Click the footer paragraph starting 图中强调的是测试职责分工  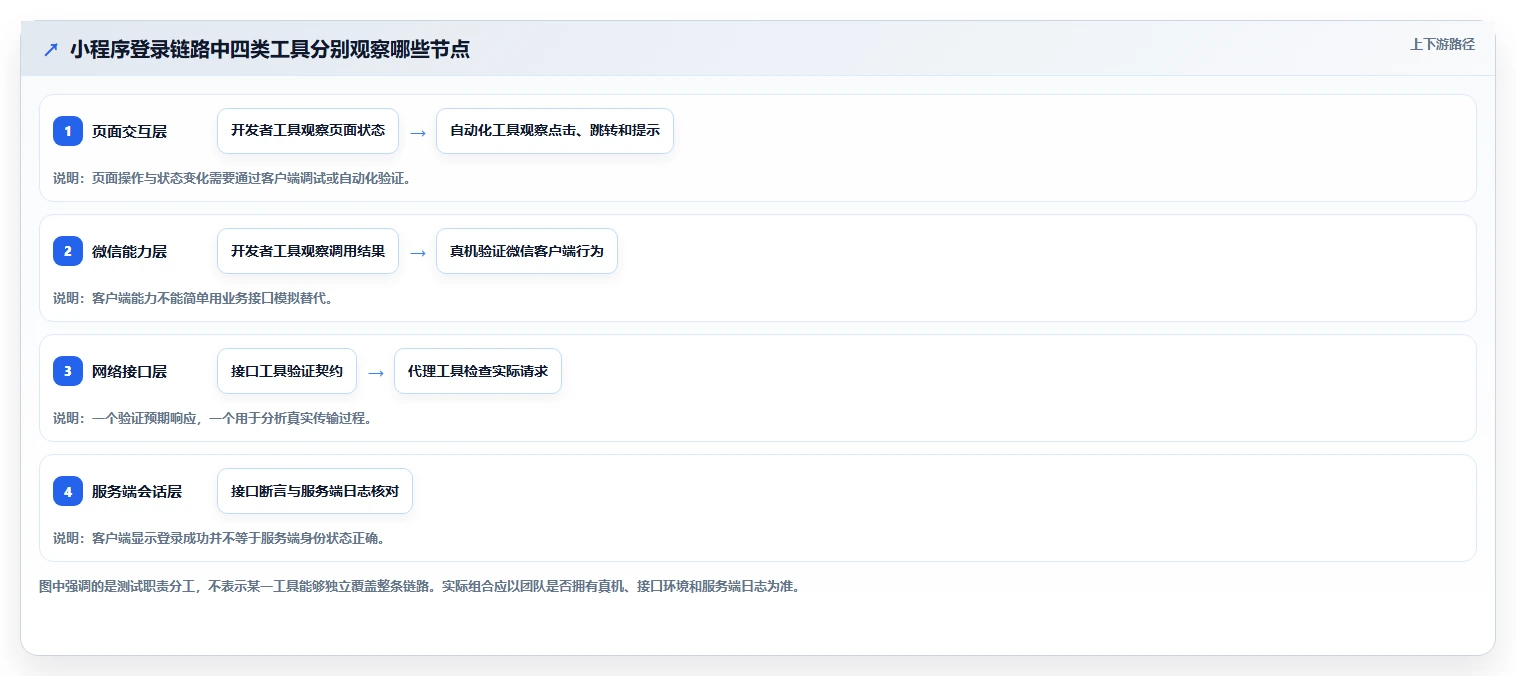tap(419, 586)
